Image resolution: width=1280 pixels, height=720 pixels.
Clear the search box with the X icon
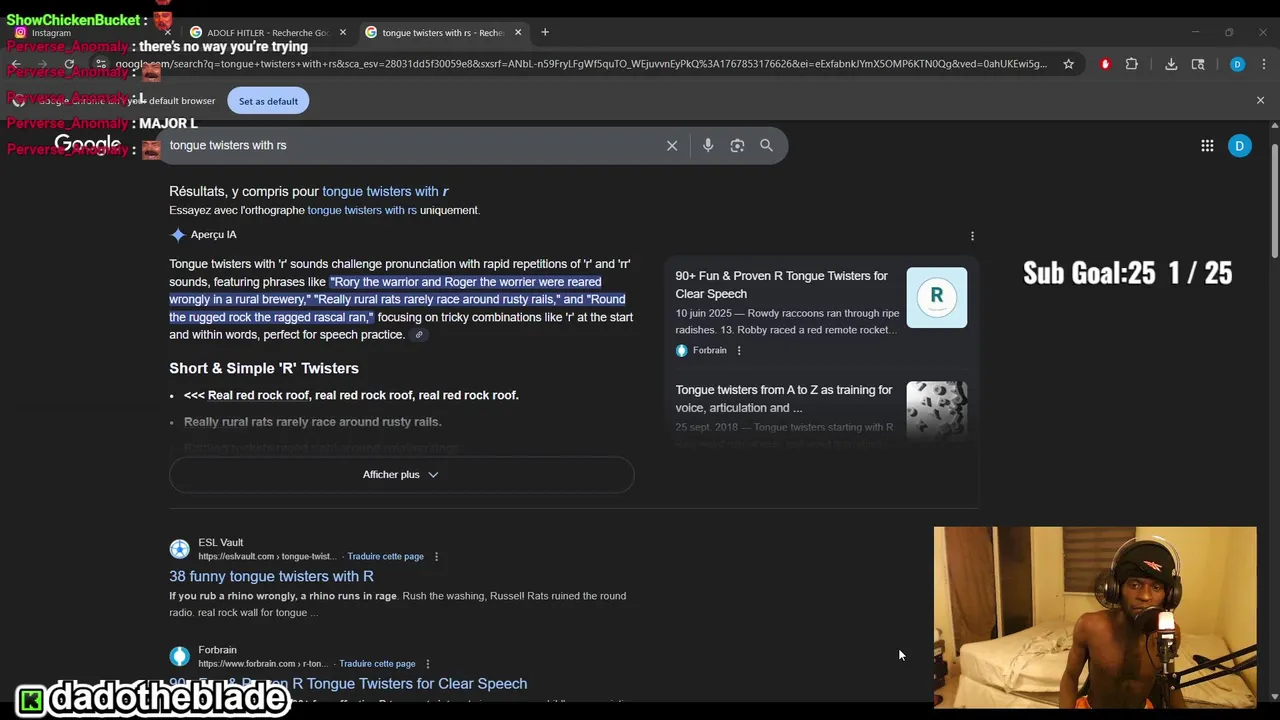(672, 146)
